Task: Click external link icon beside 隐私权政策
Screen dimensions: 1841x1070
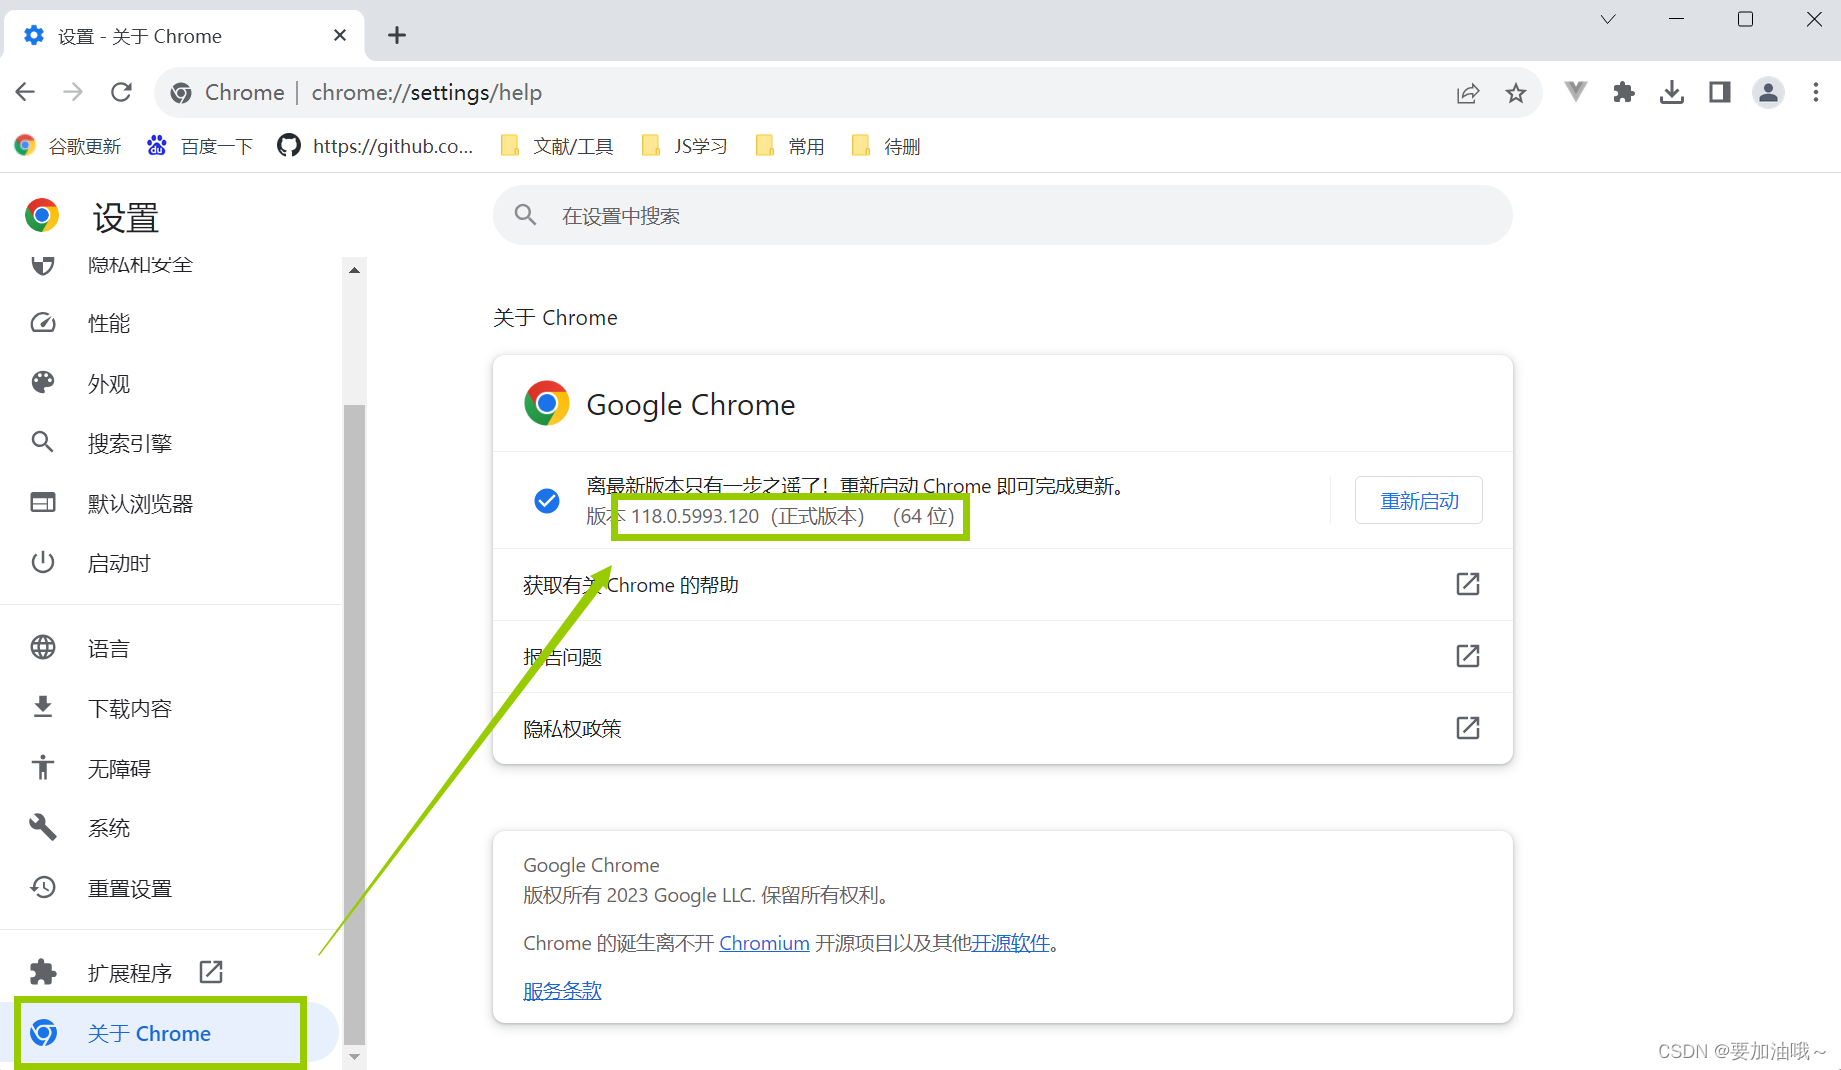Action: click(1467, 728)
